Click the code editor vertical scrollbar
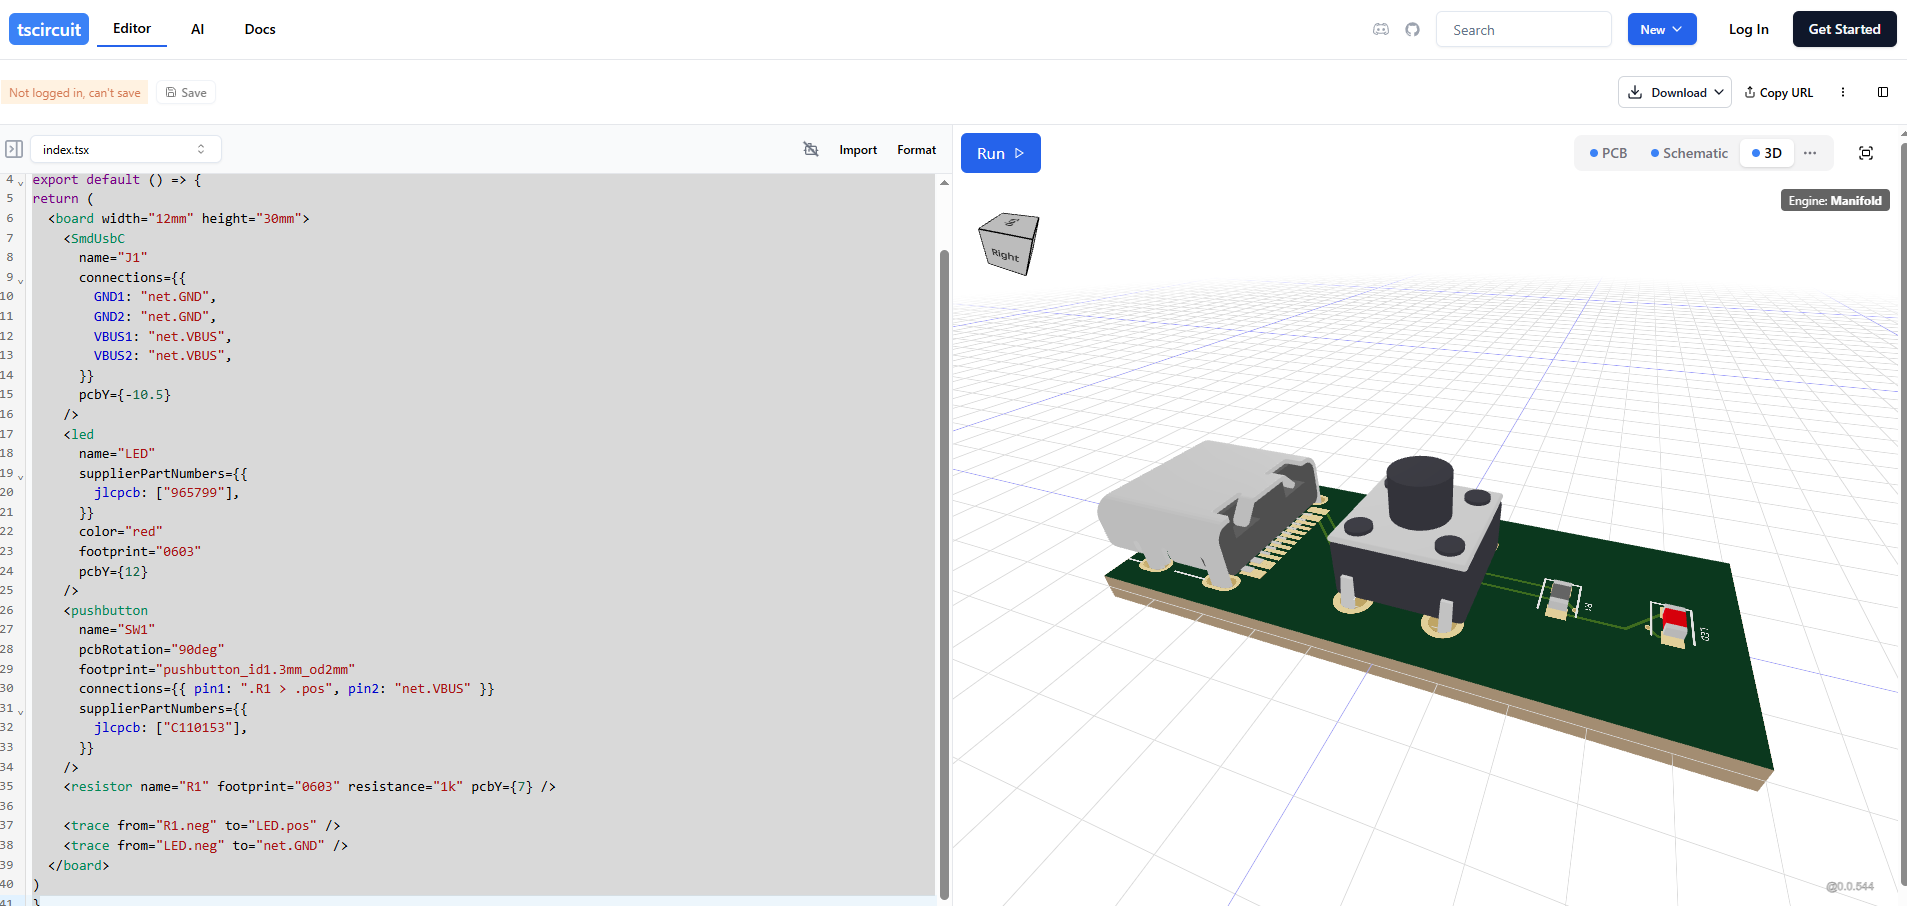Viewport: 1907px width, 906px height. point(943,570)
